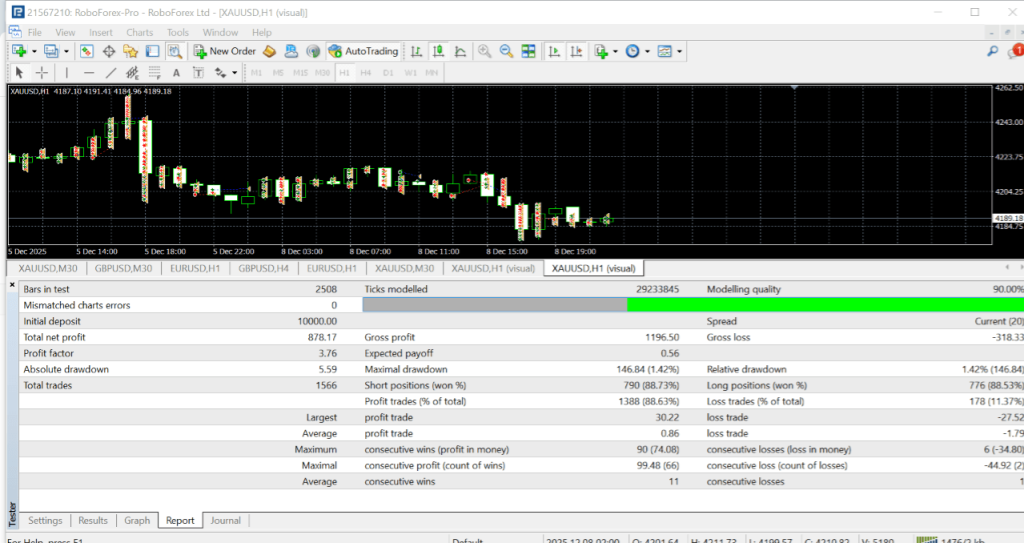Click the Indicators add icon
This screenshot has height=543, width=1024.
pos(601,51)
